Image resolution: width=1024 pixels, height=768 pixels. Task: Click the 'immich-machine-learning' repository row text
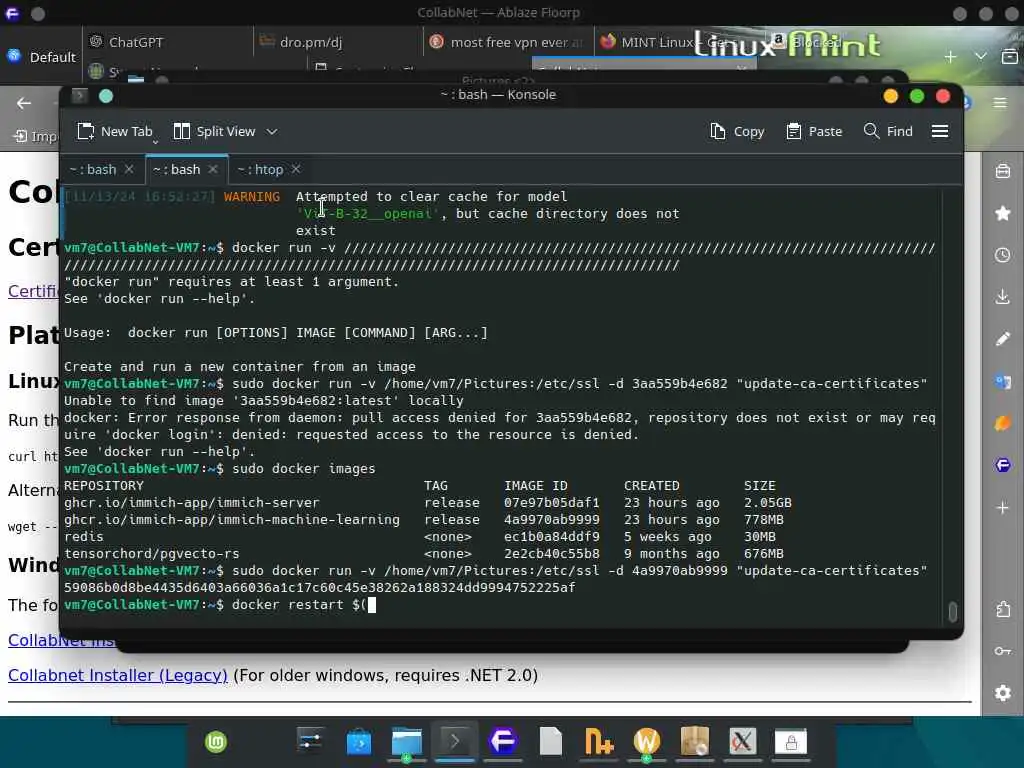232,520
